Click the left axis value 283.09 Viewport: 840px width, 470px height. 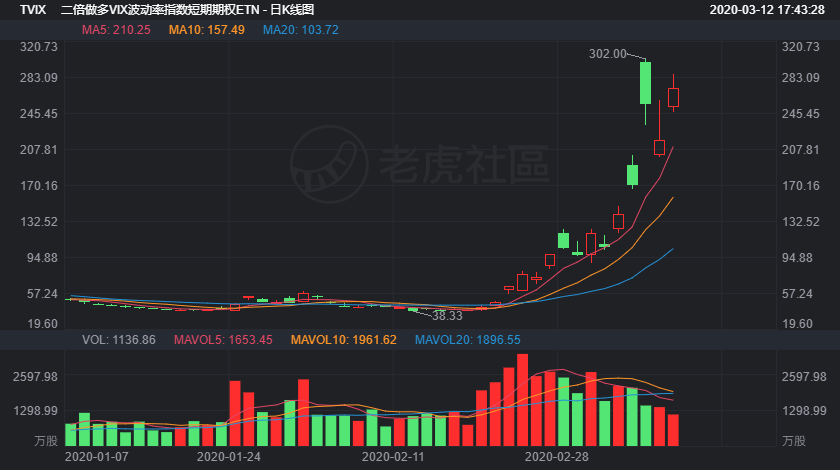click(39, 78)
